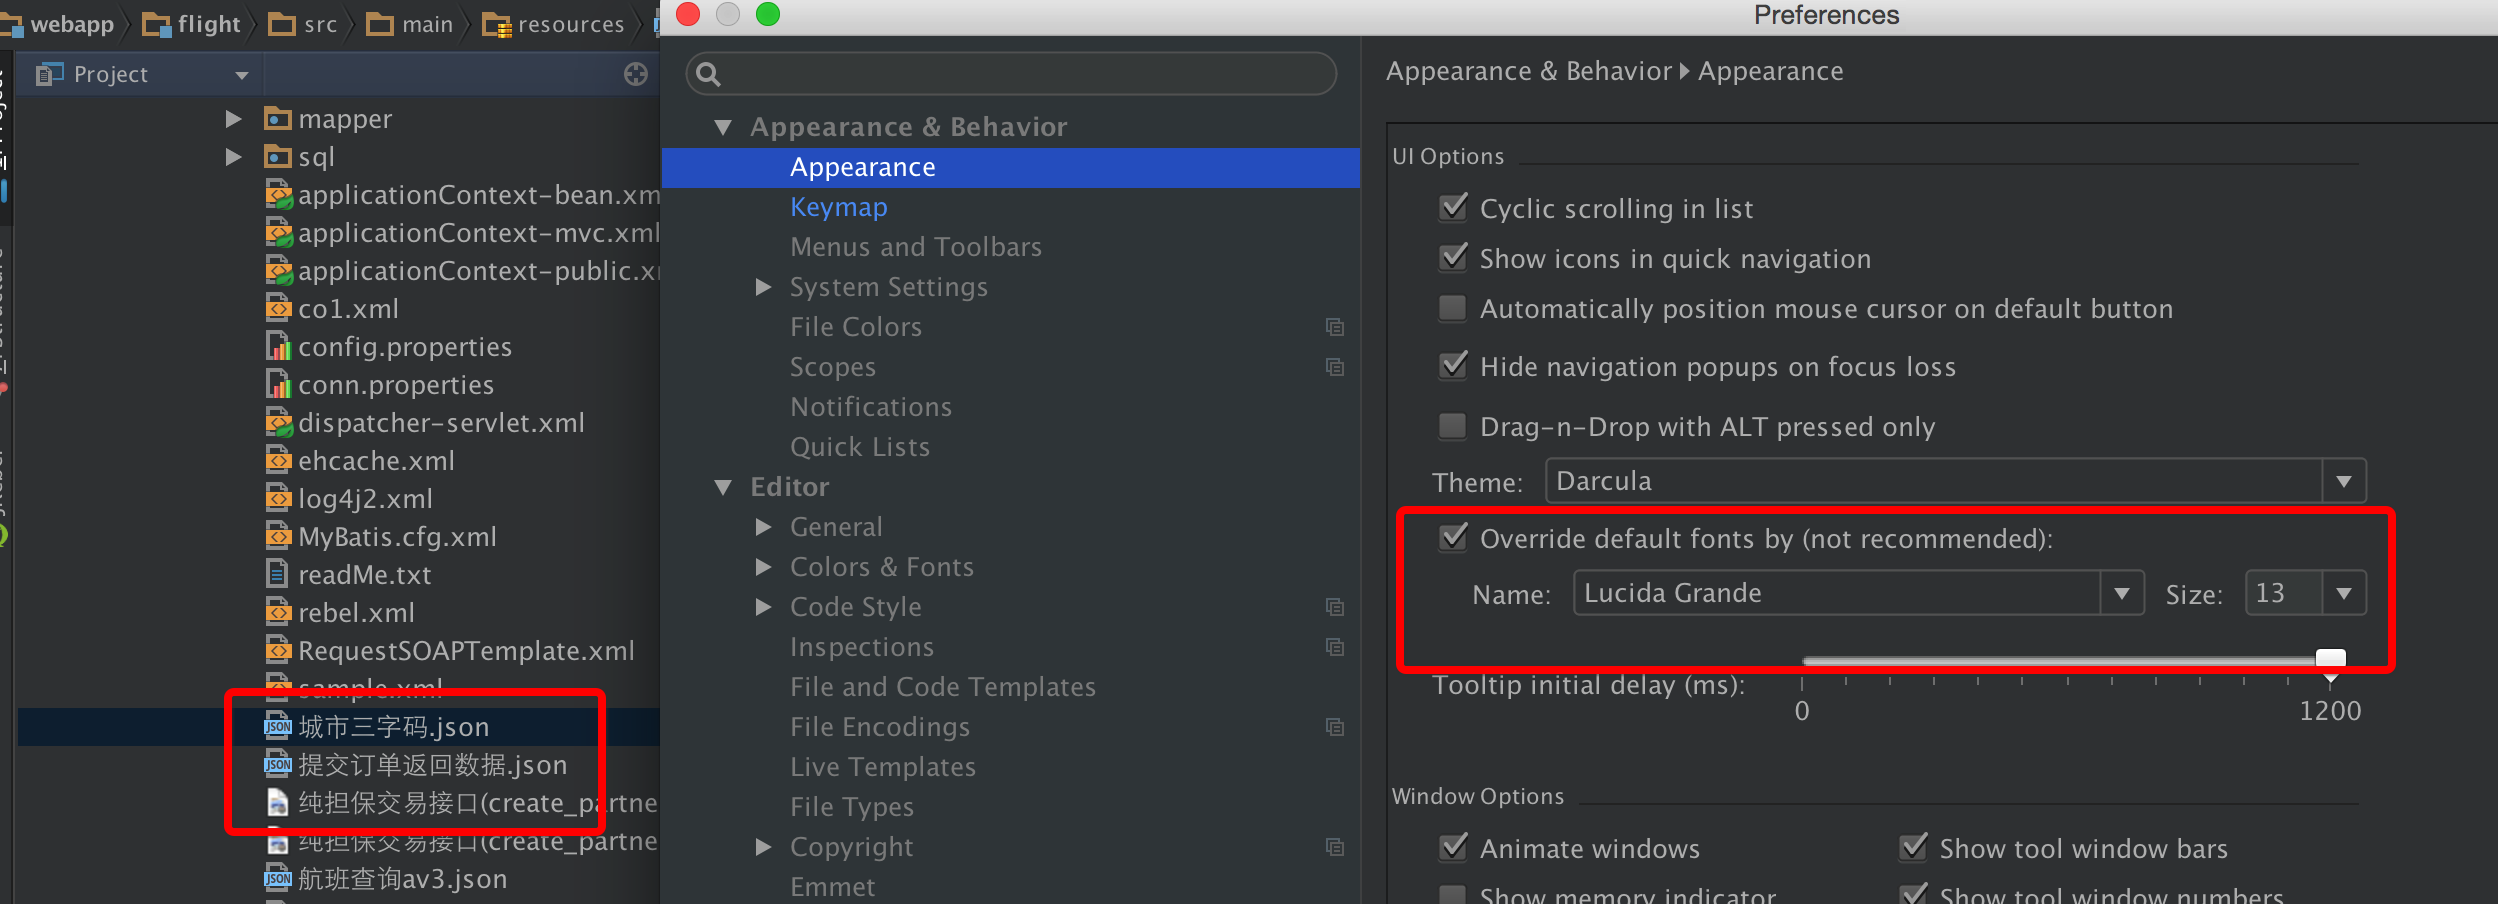This screenshot has width=2498, height=904.
Task: Open the font Name dropdown showing Lucida Grande
Action: 1858,593
